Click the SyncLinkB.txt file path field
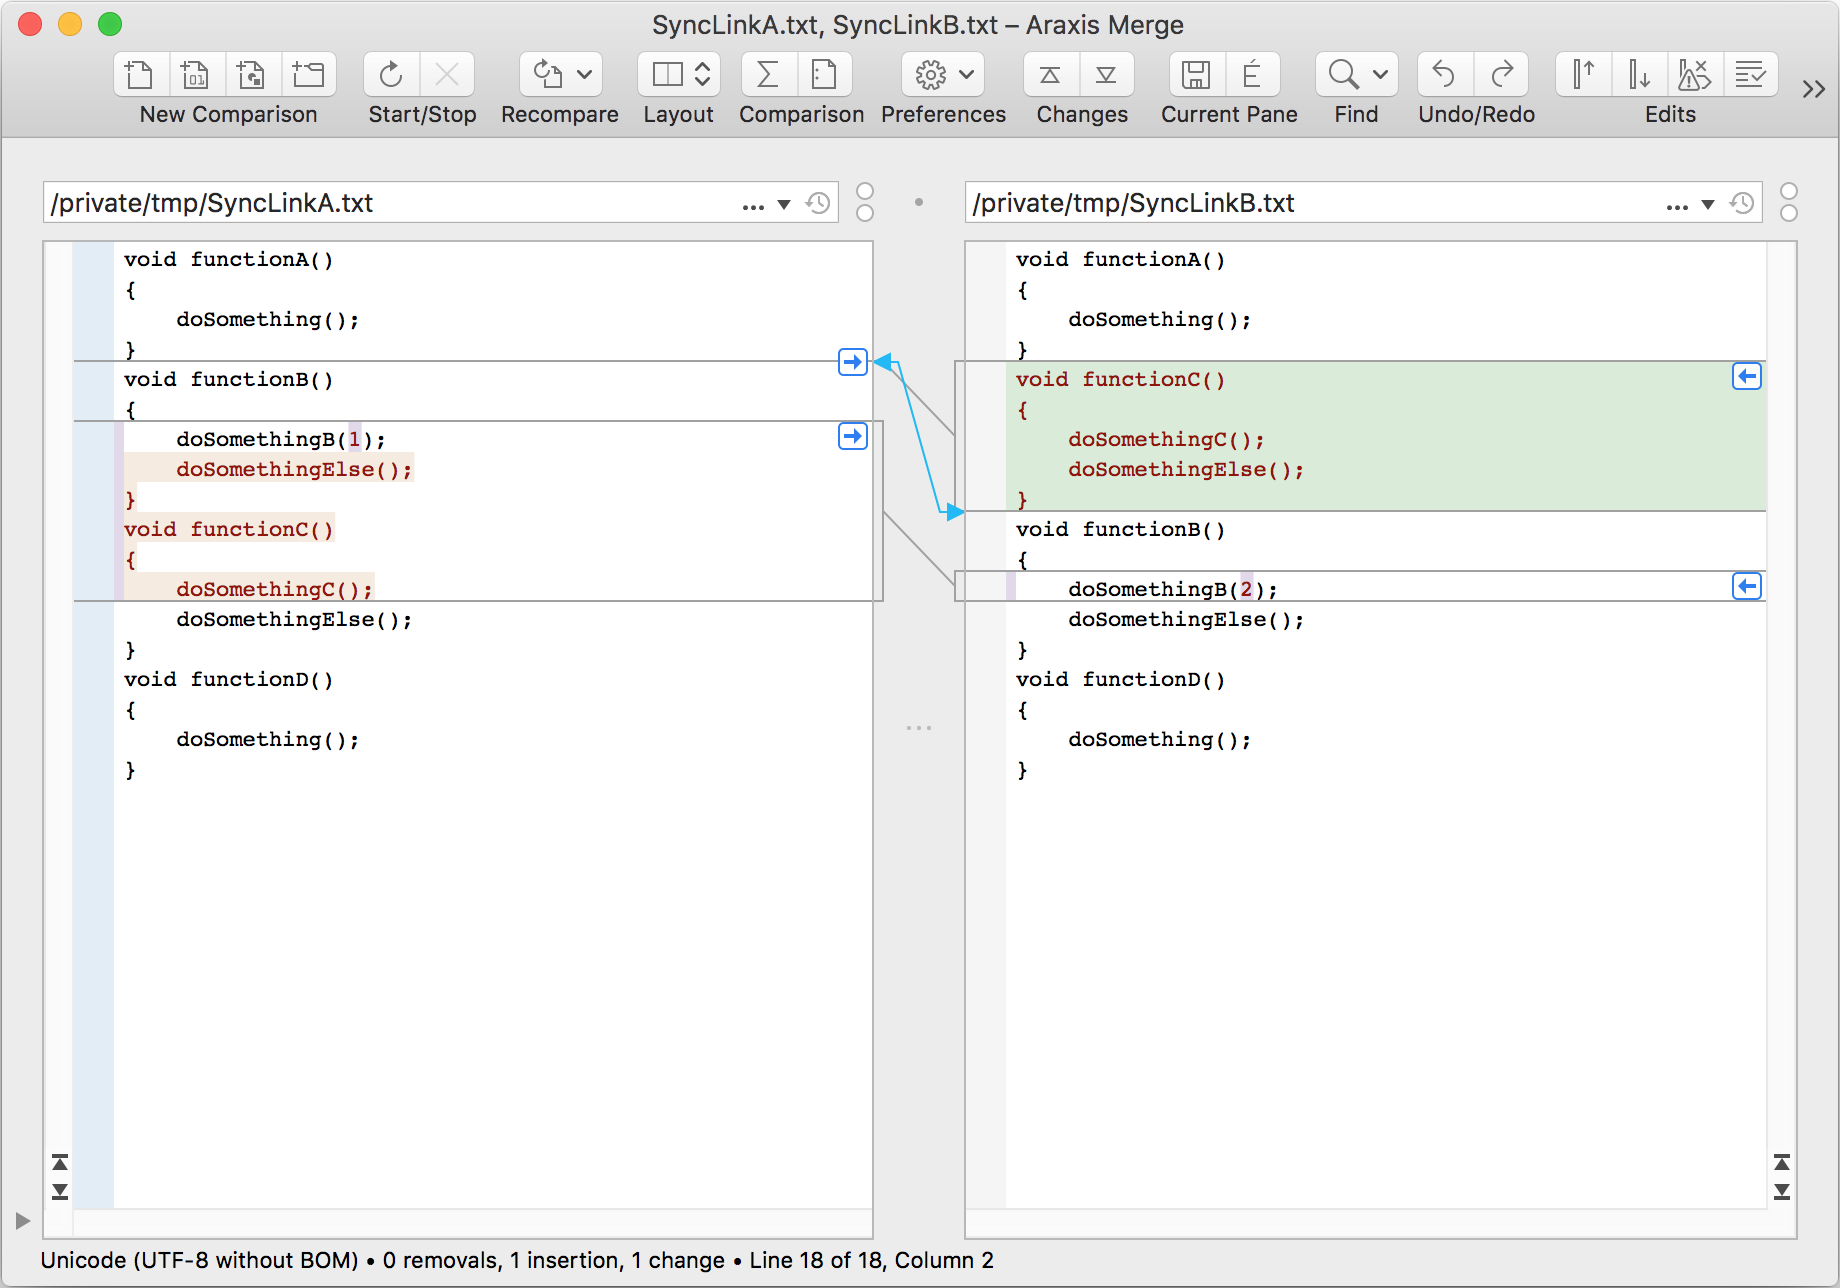The width and height of the screenshot is (1840, 1288). 1300,202
